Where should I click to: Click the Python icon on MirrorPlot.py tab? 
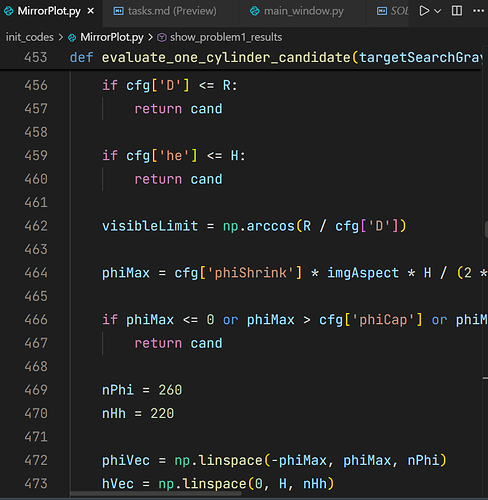(8, 11)
